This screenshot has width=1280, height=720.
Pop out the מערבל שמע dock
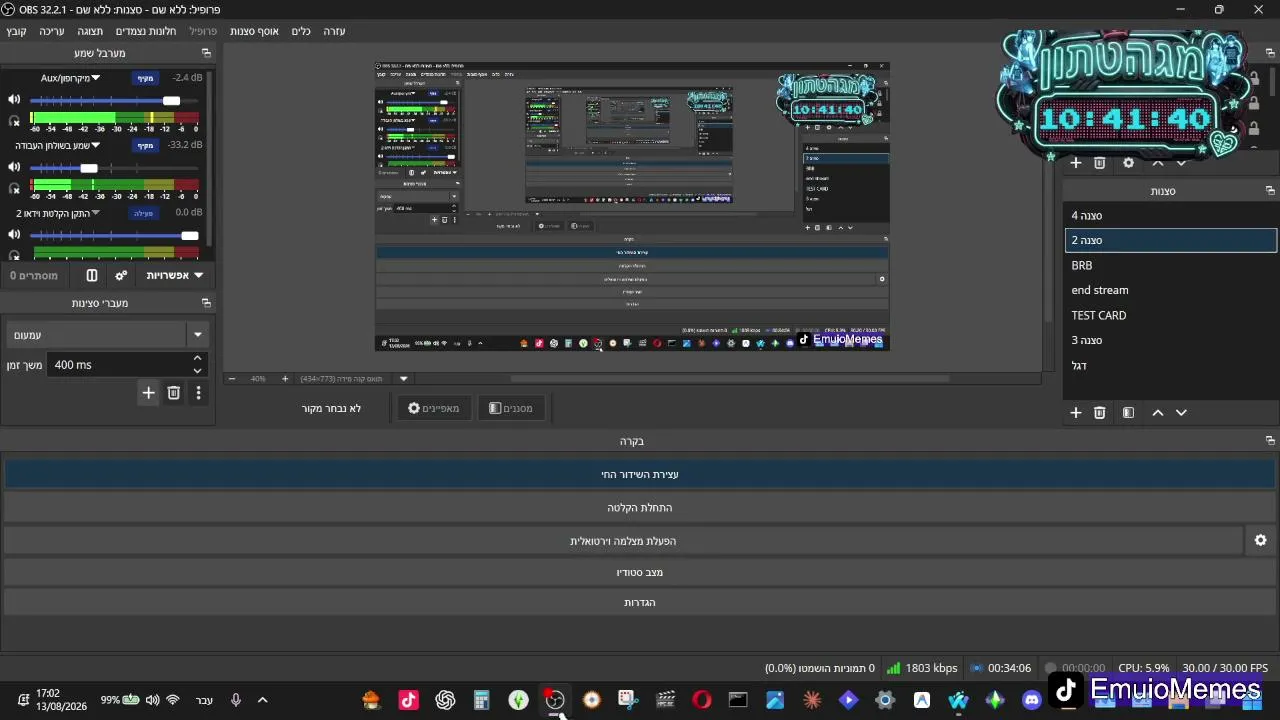pyautogui.click(x=207, y=53)
